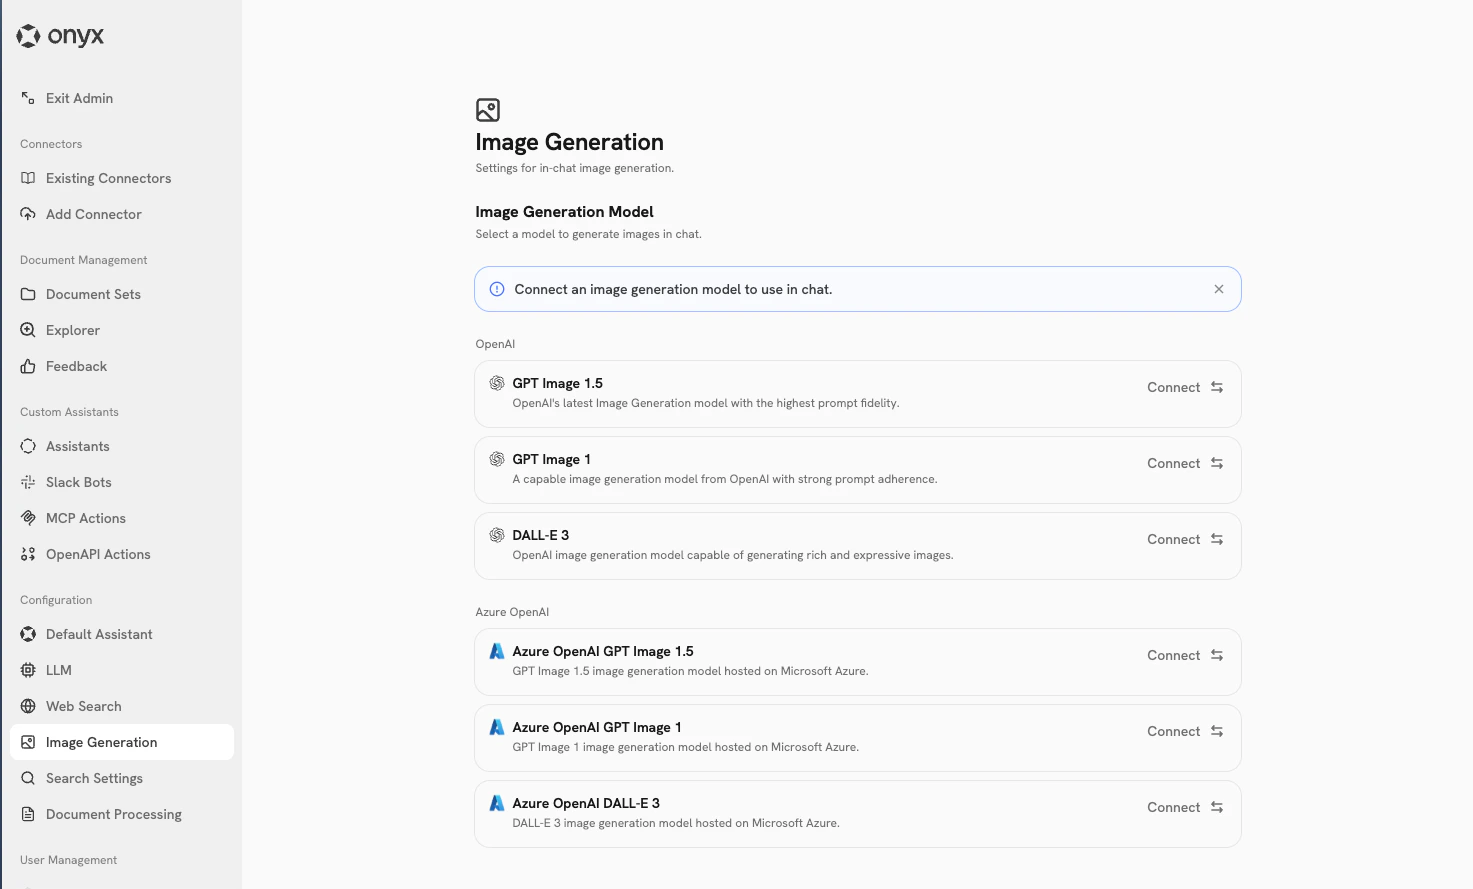Connect the DALL-E 3 model
The width and height of the screenshot is (1473, 889).
click(x=1173, y=539)
